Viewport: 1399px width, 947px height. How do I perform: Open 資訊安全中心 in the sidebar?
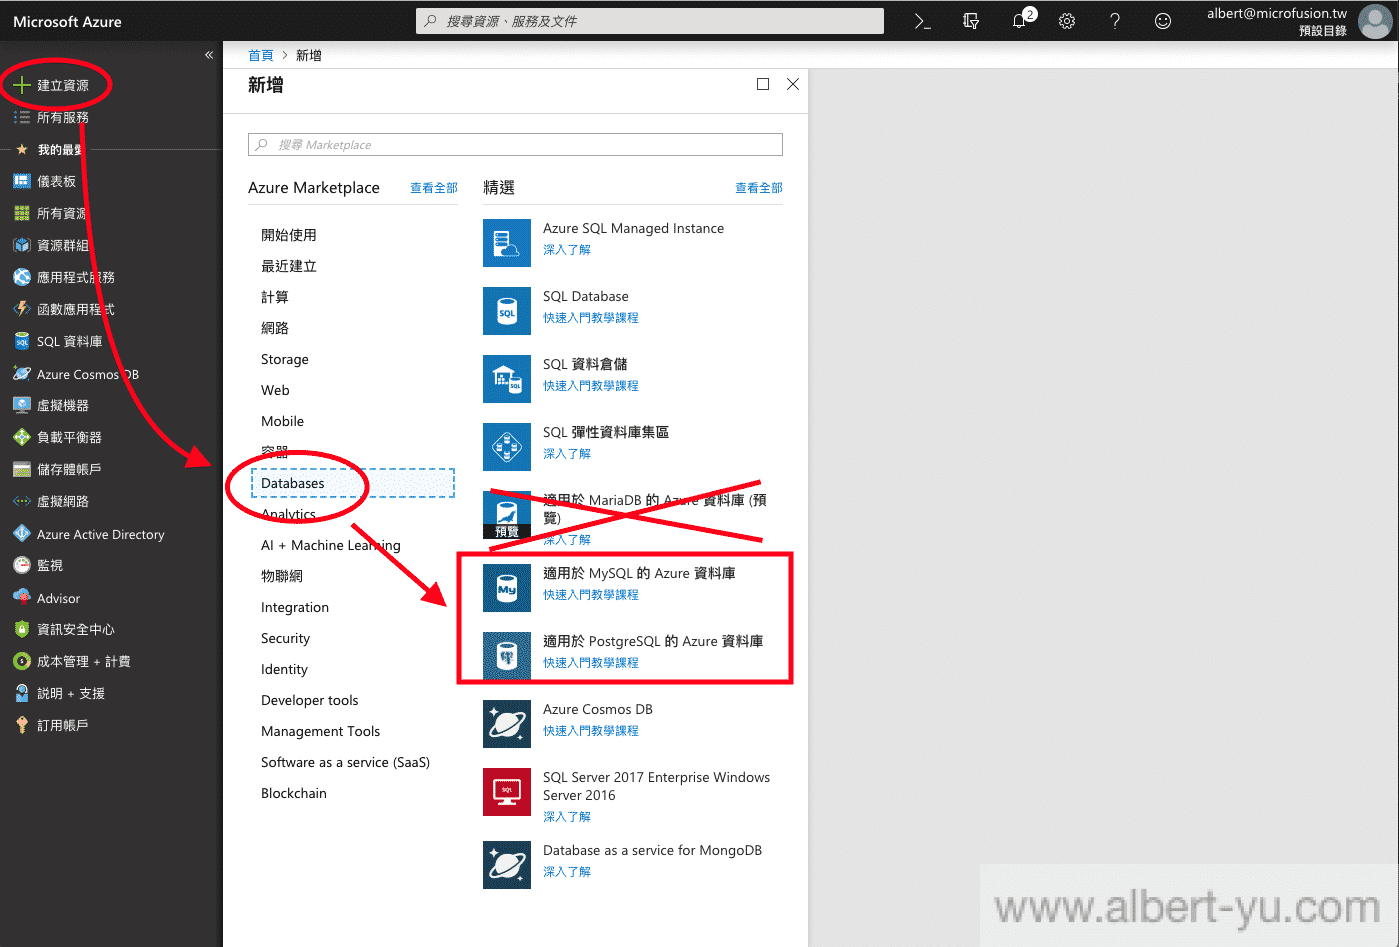coord(63,629)
